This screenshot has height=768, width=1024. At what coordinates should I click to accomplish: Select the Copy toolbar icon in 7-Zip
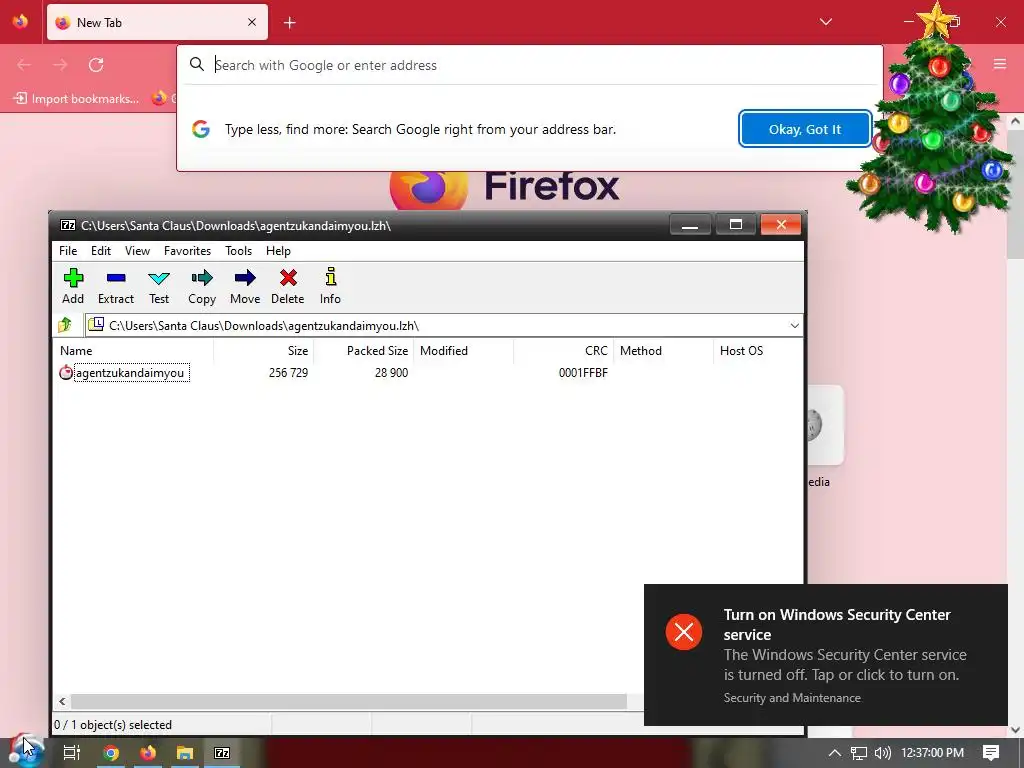tap(202, 286)
